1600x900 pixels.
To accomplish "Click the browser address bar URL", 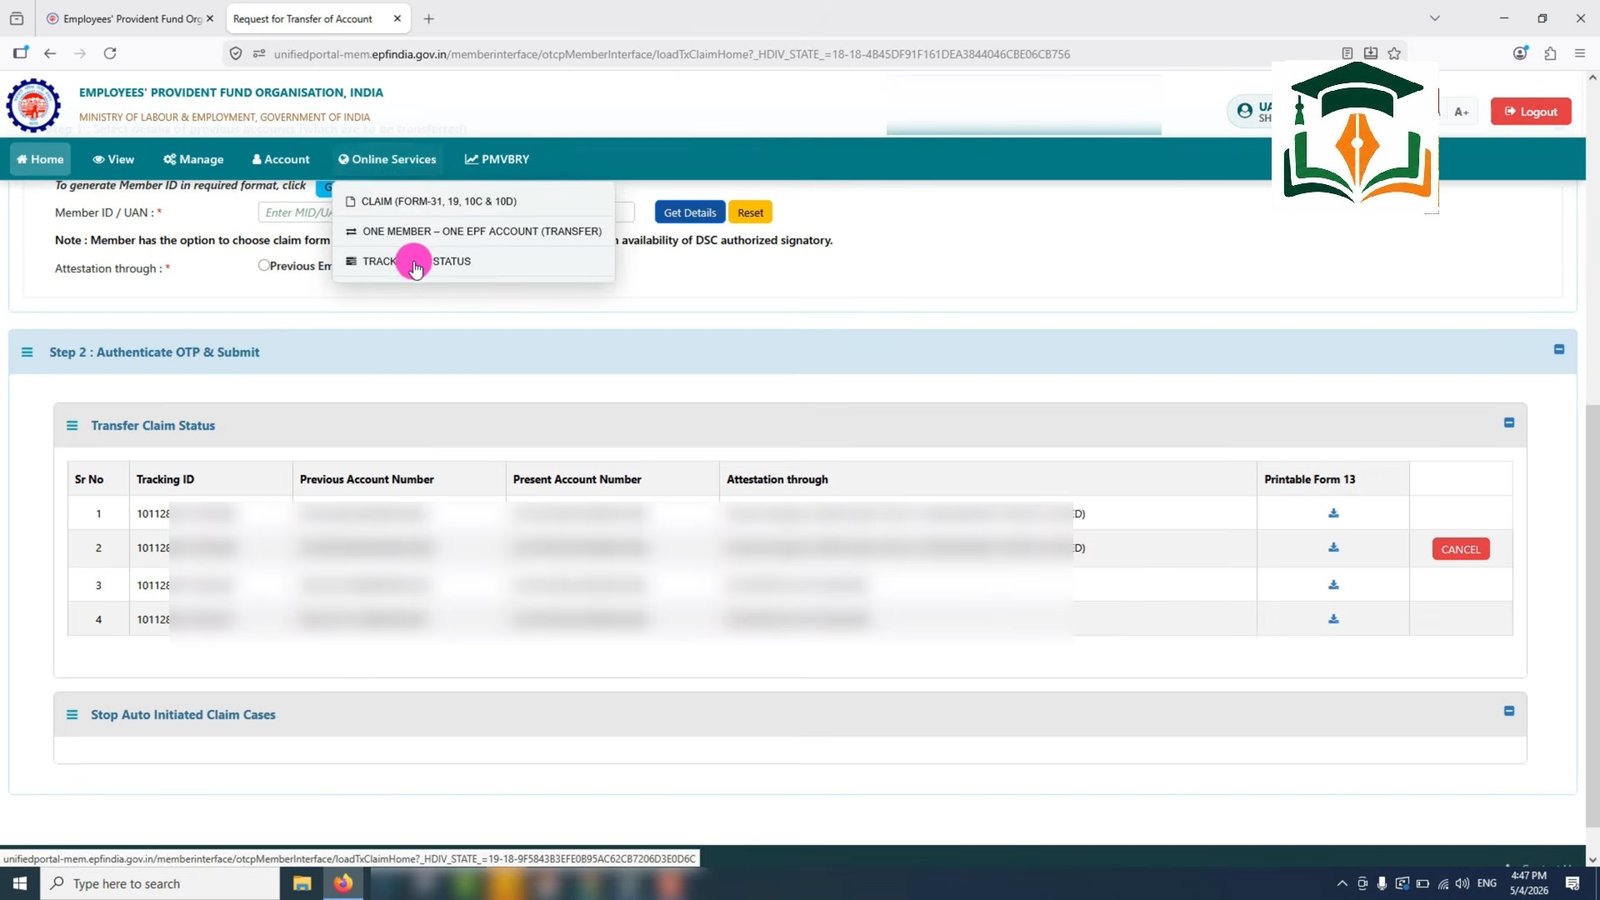I will pos(672,54).
